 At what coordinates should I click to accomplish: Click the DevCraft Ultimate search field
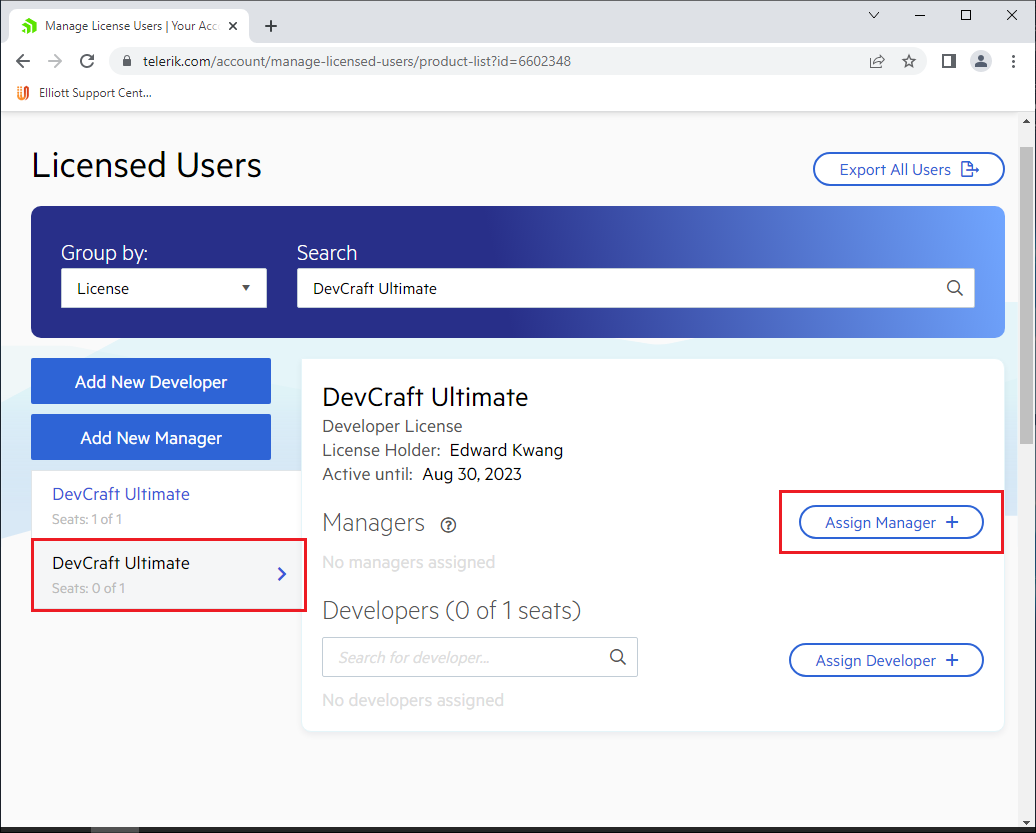click(636, 288)
